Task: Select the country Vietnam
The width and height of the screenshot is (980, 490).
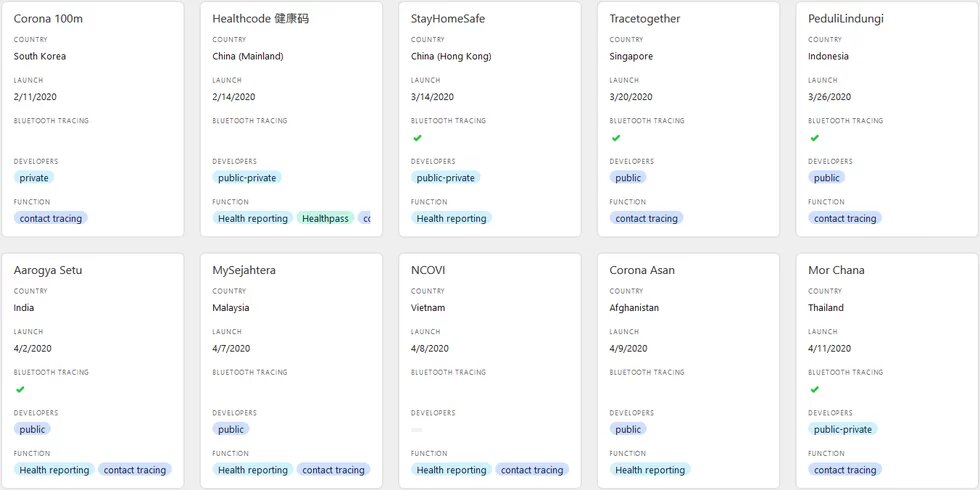Action: [428, 308]
